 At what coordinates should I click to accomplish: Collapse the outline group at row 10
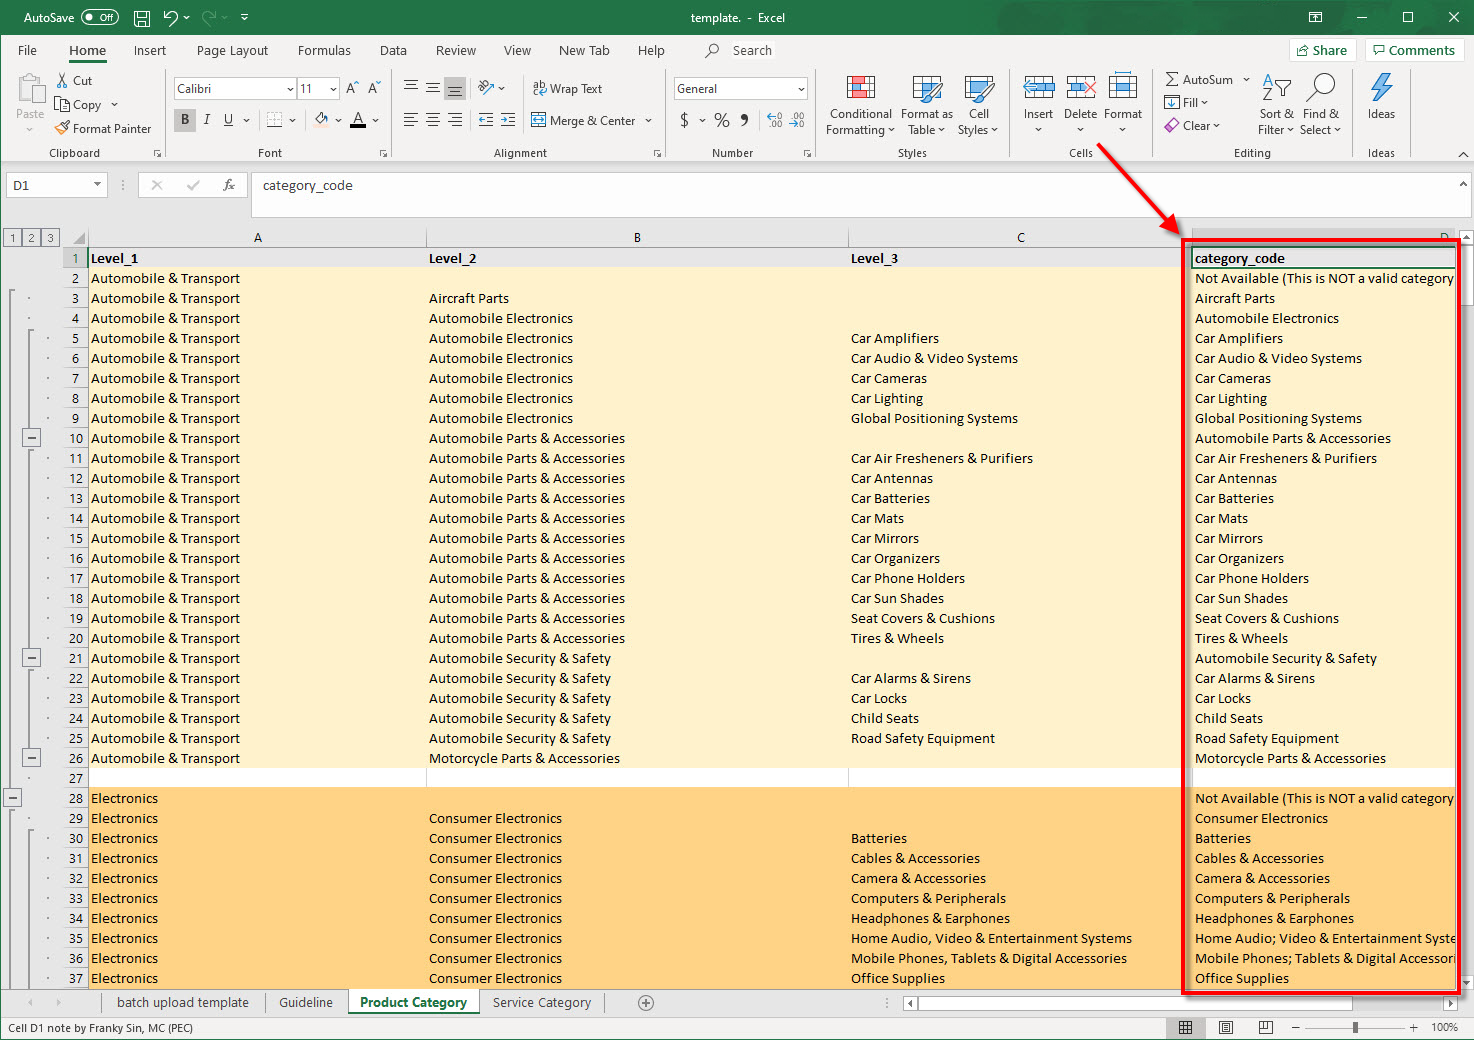pos(32,438)
